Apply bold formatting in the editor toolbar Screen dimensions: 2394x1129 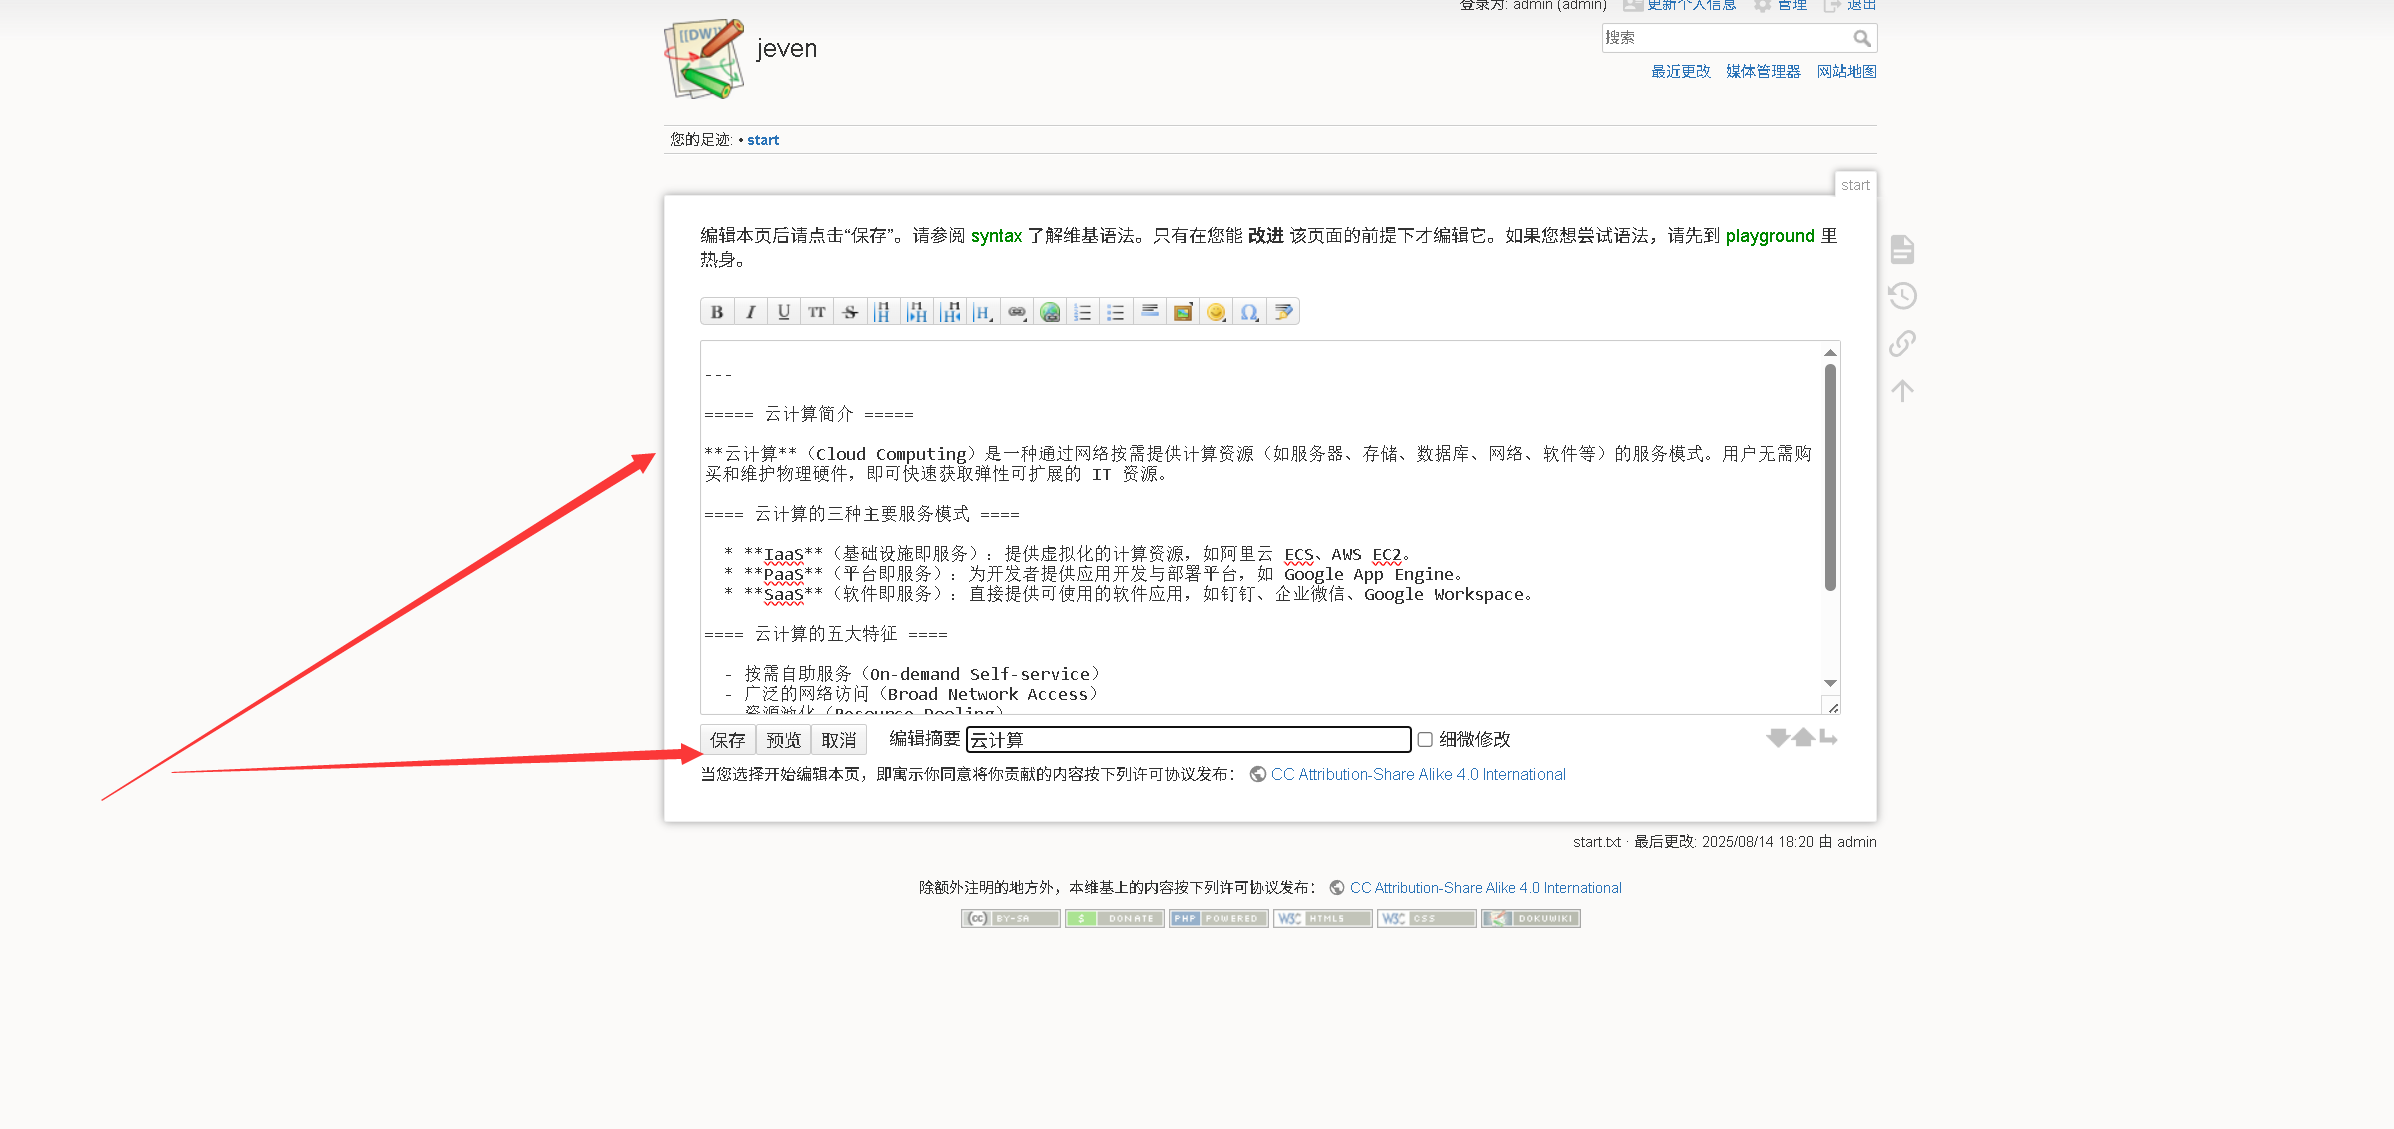pos(717,312)
